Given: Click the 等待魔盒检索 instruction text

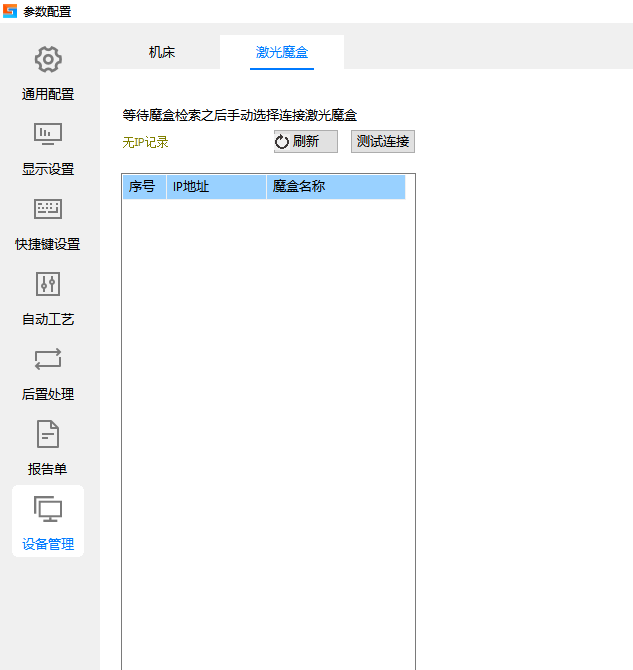Looking at the screenshot, I should (239, 115).
